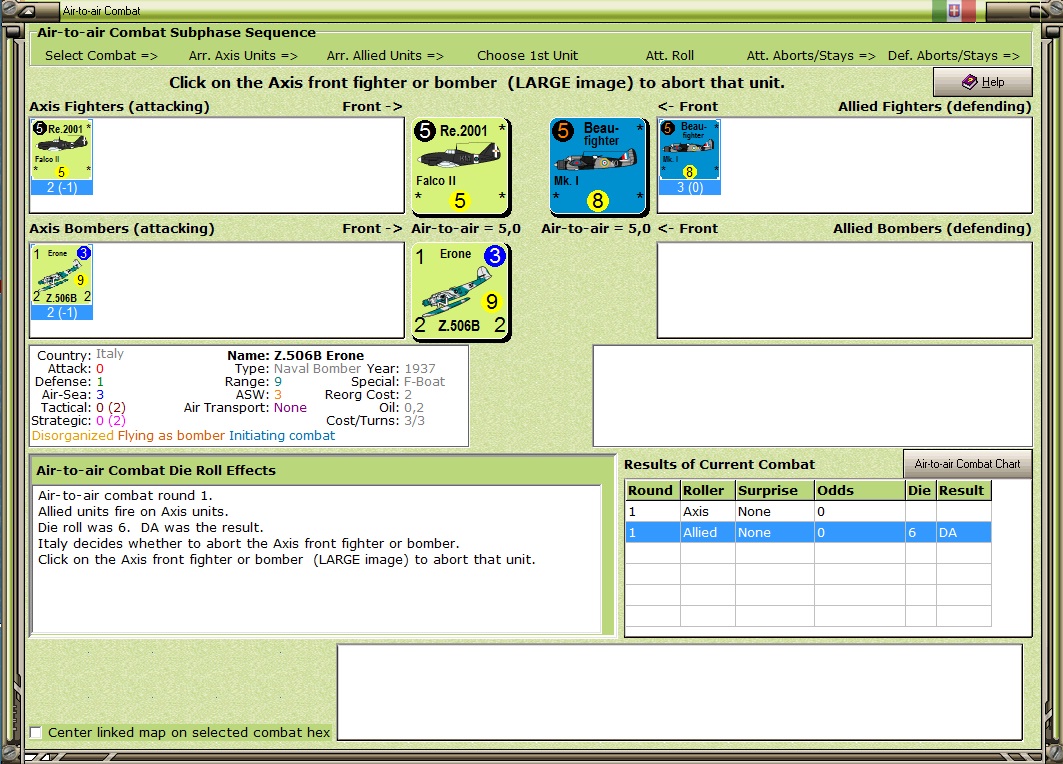
Task: Click empty Allied Bombers defending list box
Action: tap(845, 290)
